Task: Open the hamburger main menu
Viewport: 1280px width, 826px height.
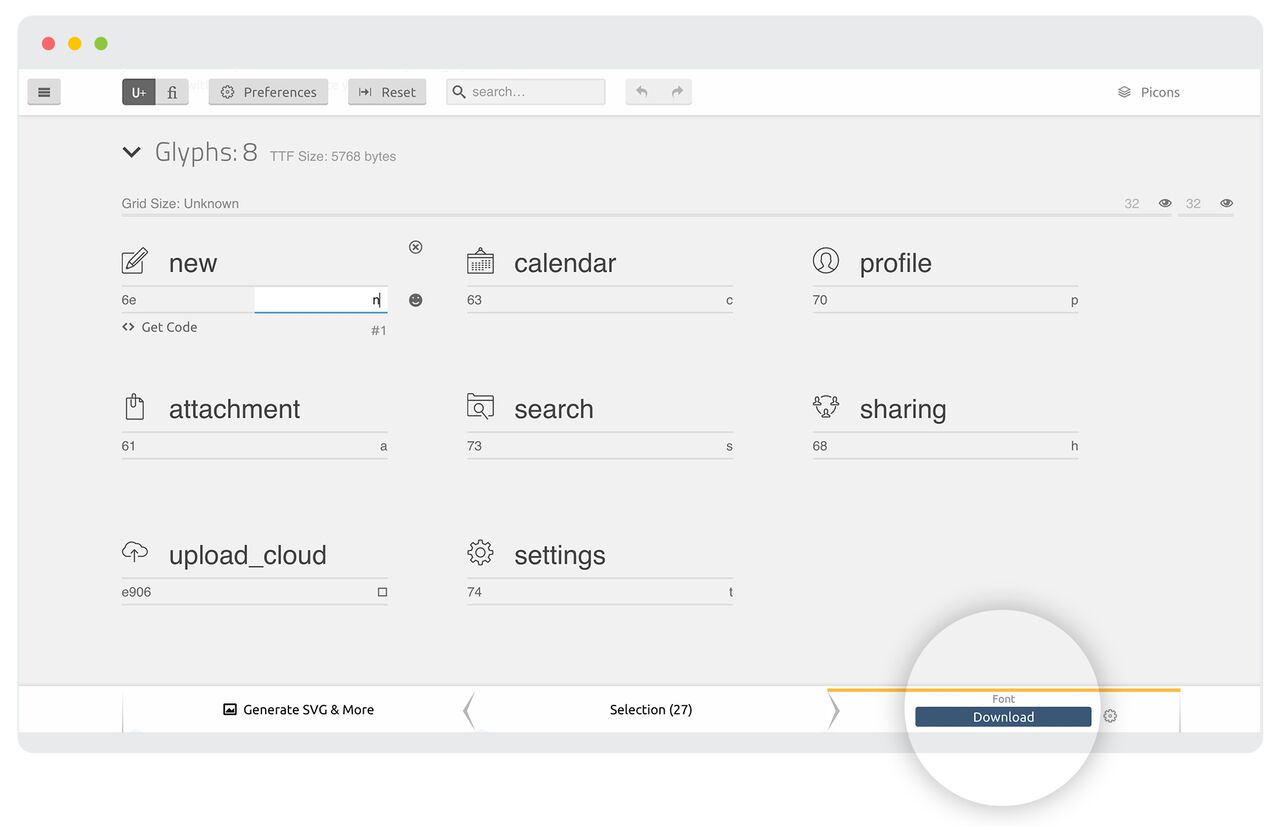Action: coord(44,92)
